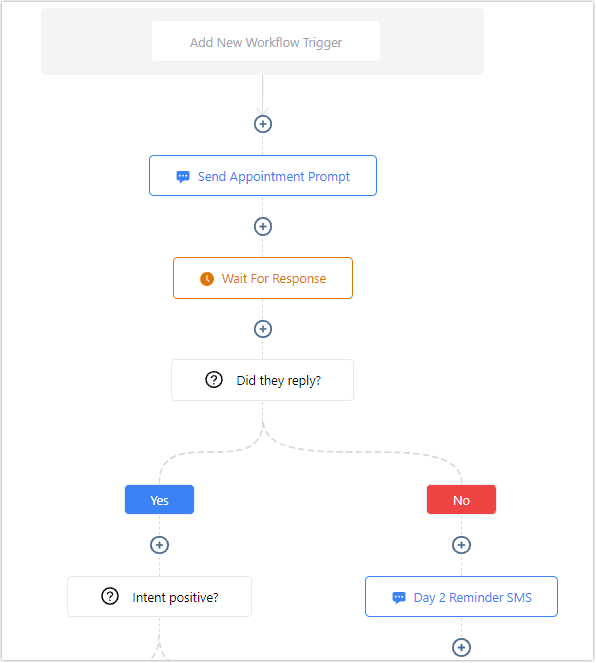
Task: Open the Send Appointment Prompt action
Action: click(x=262, y=175)
